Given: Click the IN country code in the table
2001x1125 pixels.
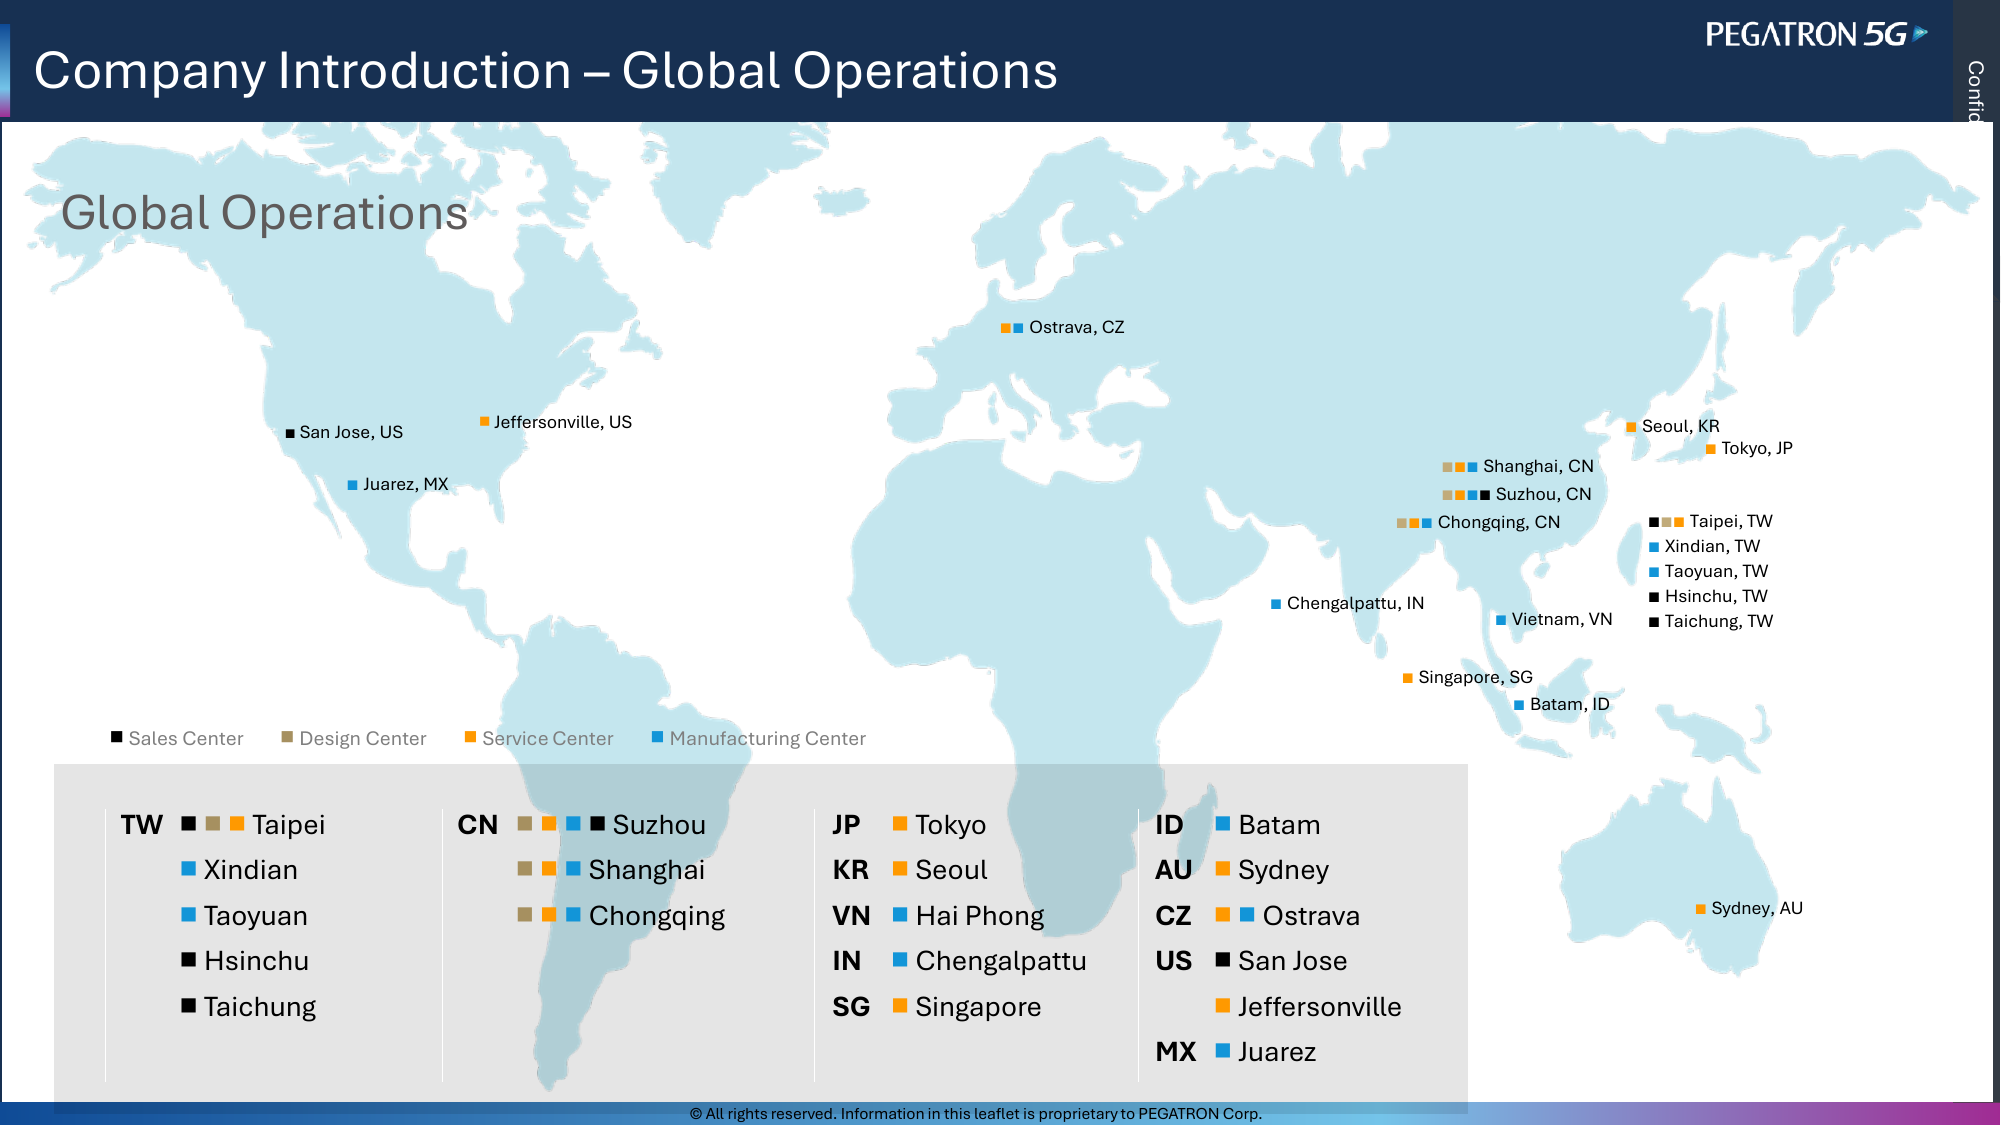Looking at the screenshot, I should (847, 961).
